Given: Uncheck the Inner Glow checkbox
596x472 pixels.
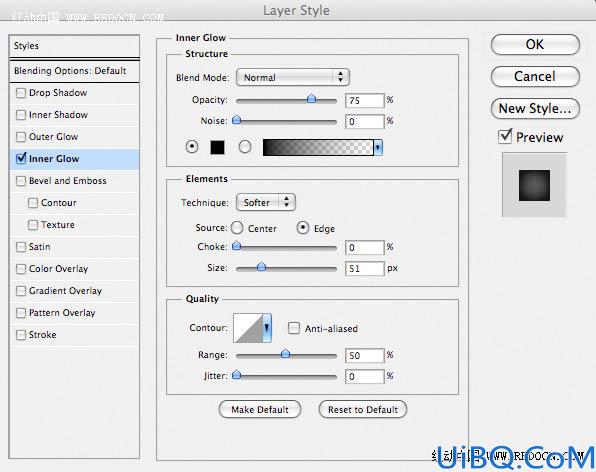Looking at the screenshot, I should pyautogui.click(x=21, y=158).
